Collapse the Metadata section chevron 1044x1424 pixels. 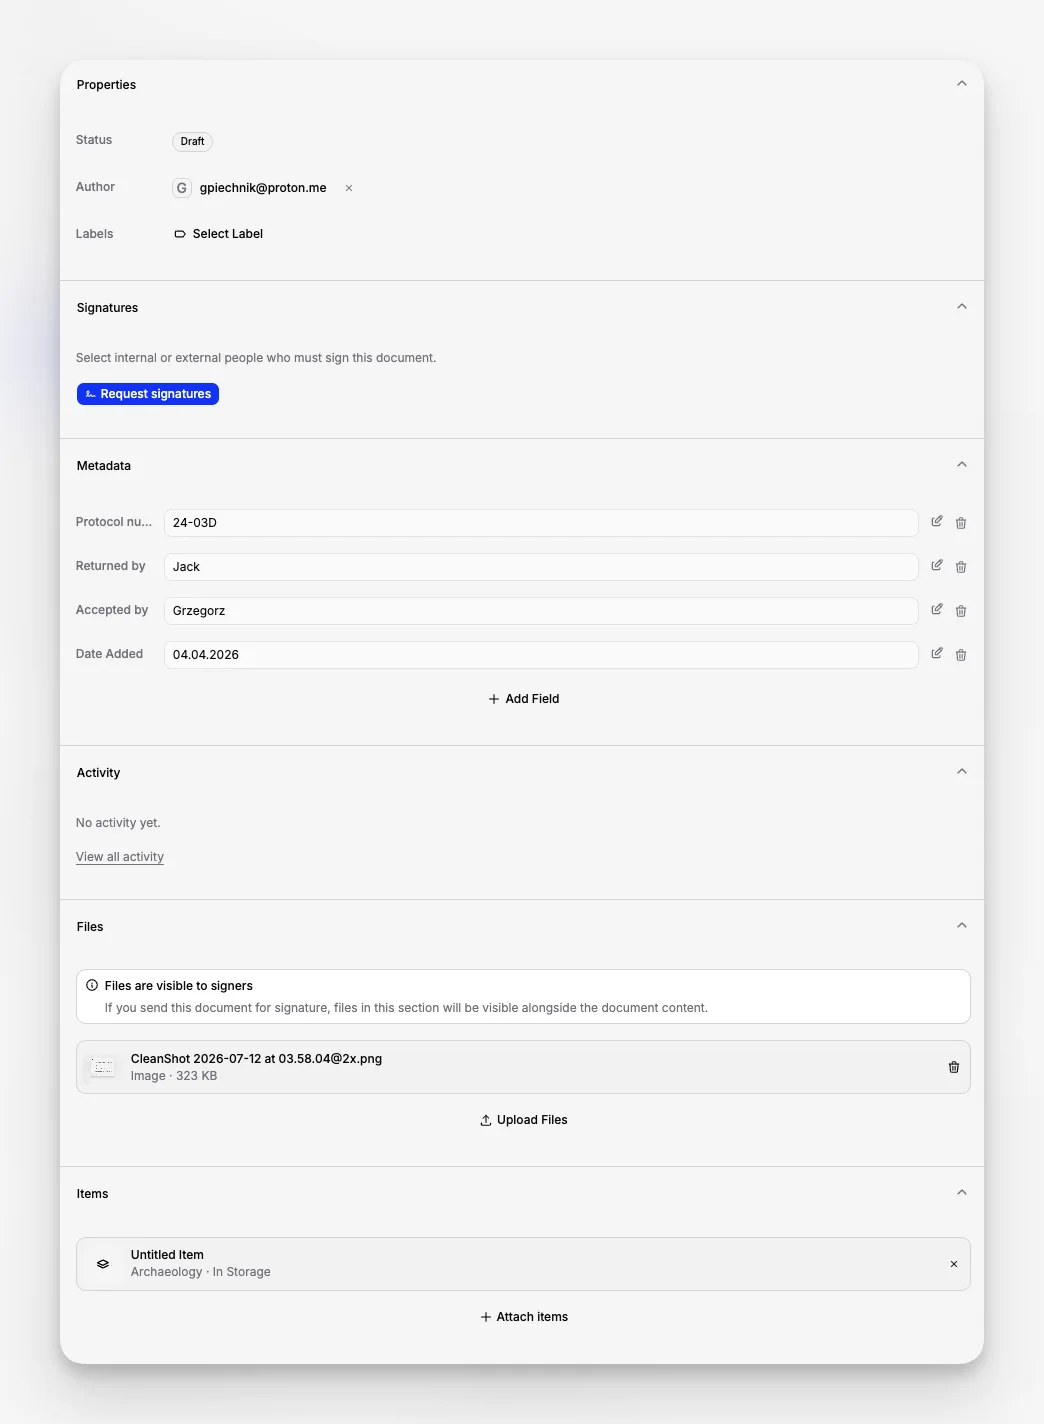[x=961, y=465]
